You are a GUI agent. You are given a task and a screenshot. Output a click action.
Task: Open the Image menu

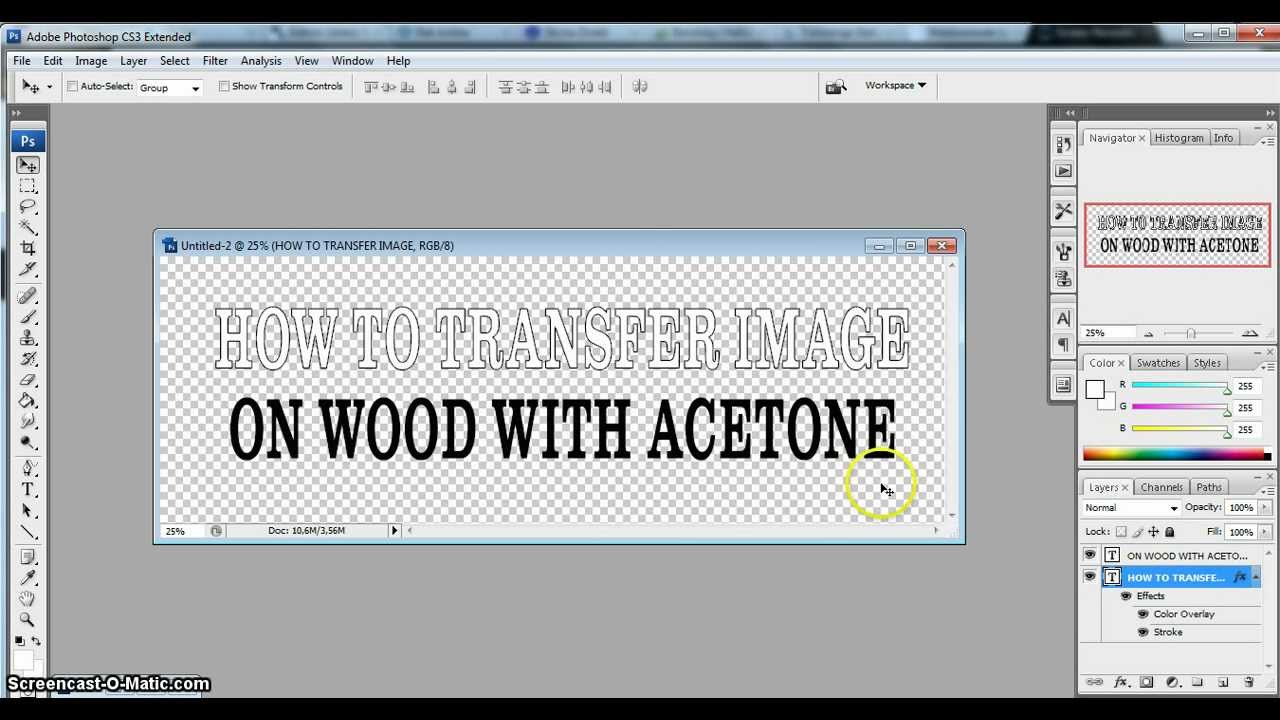point(91,61)
